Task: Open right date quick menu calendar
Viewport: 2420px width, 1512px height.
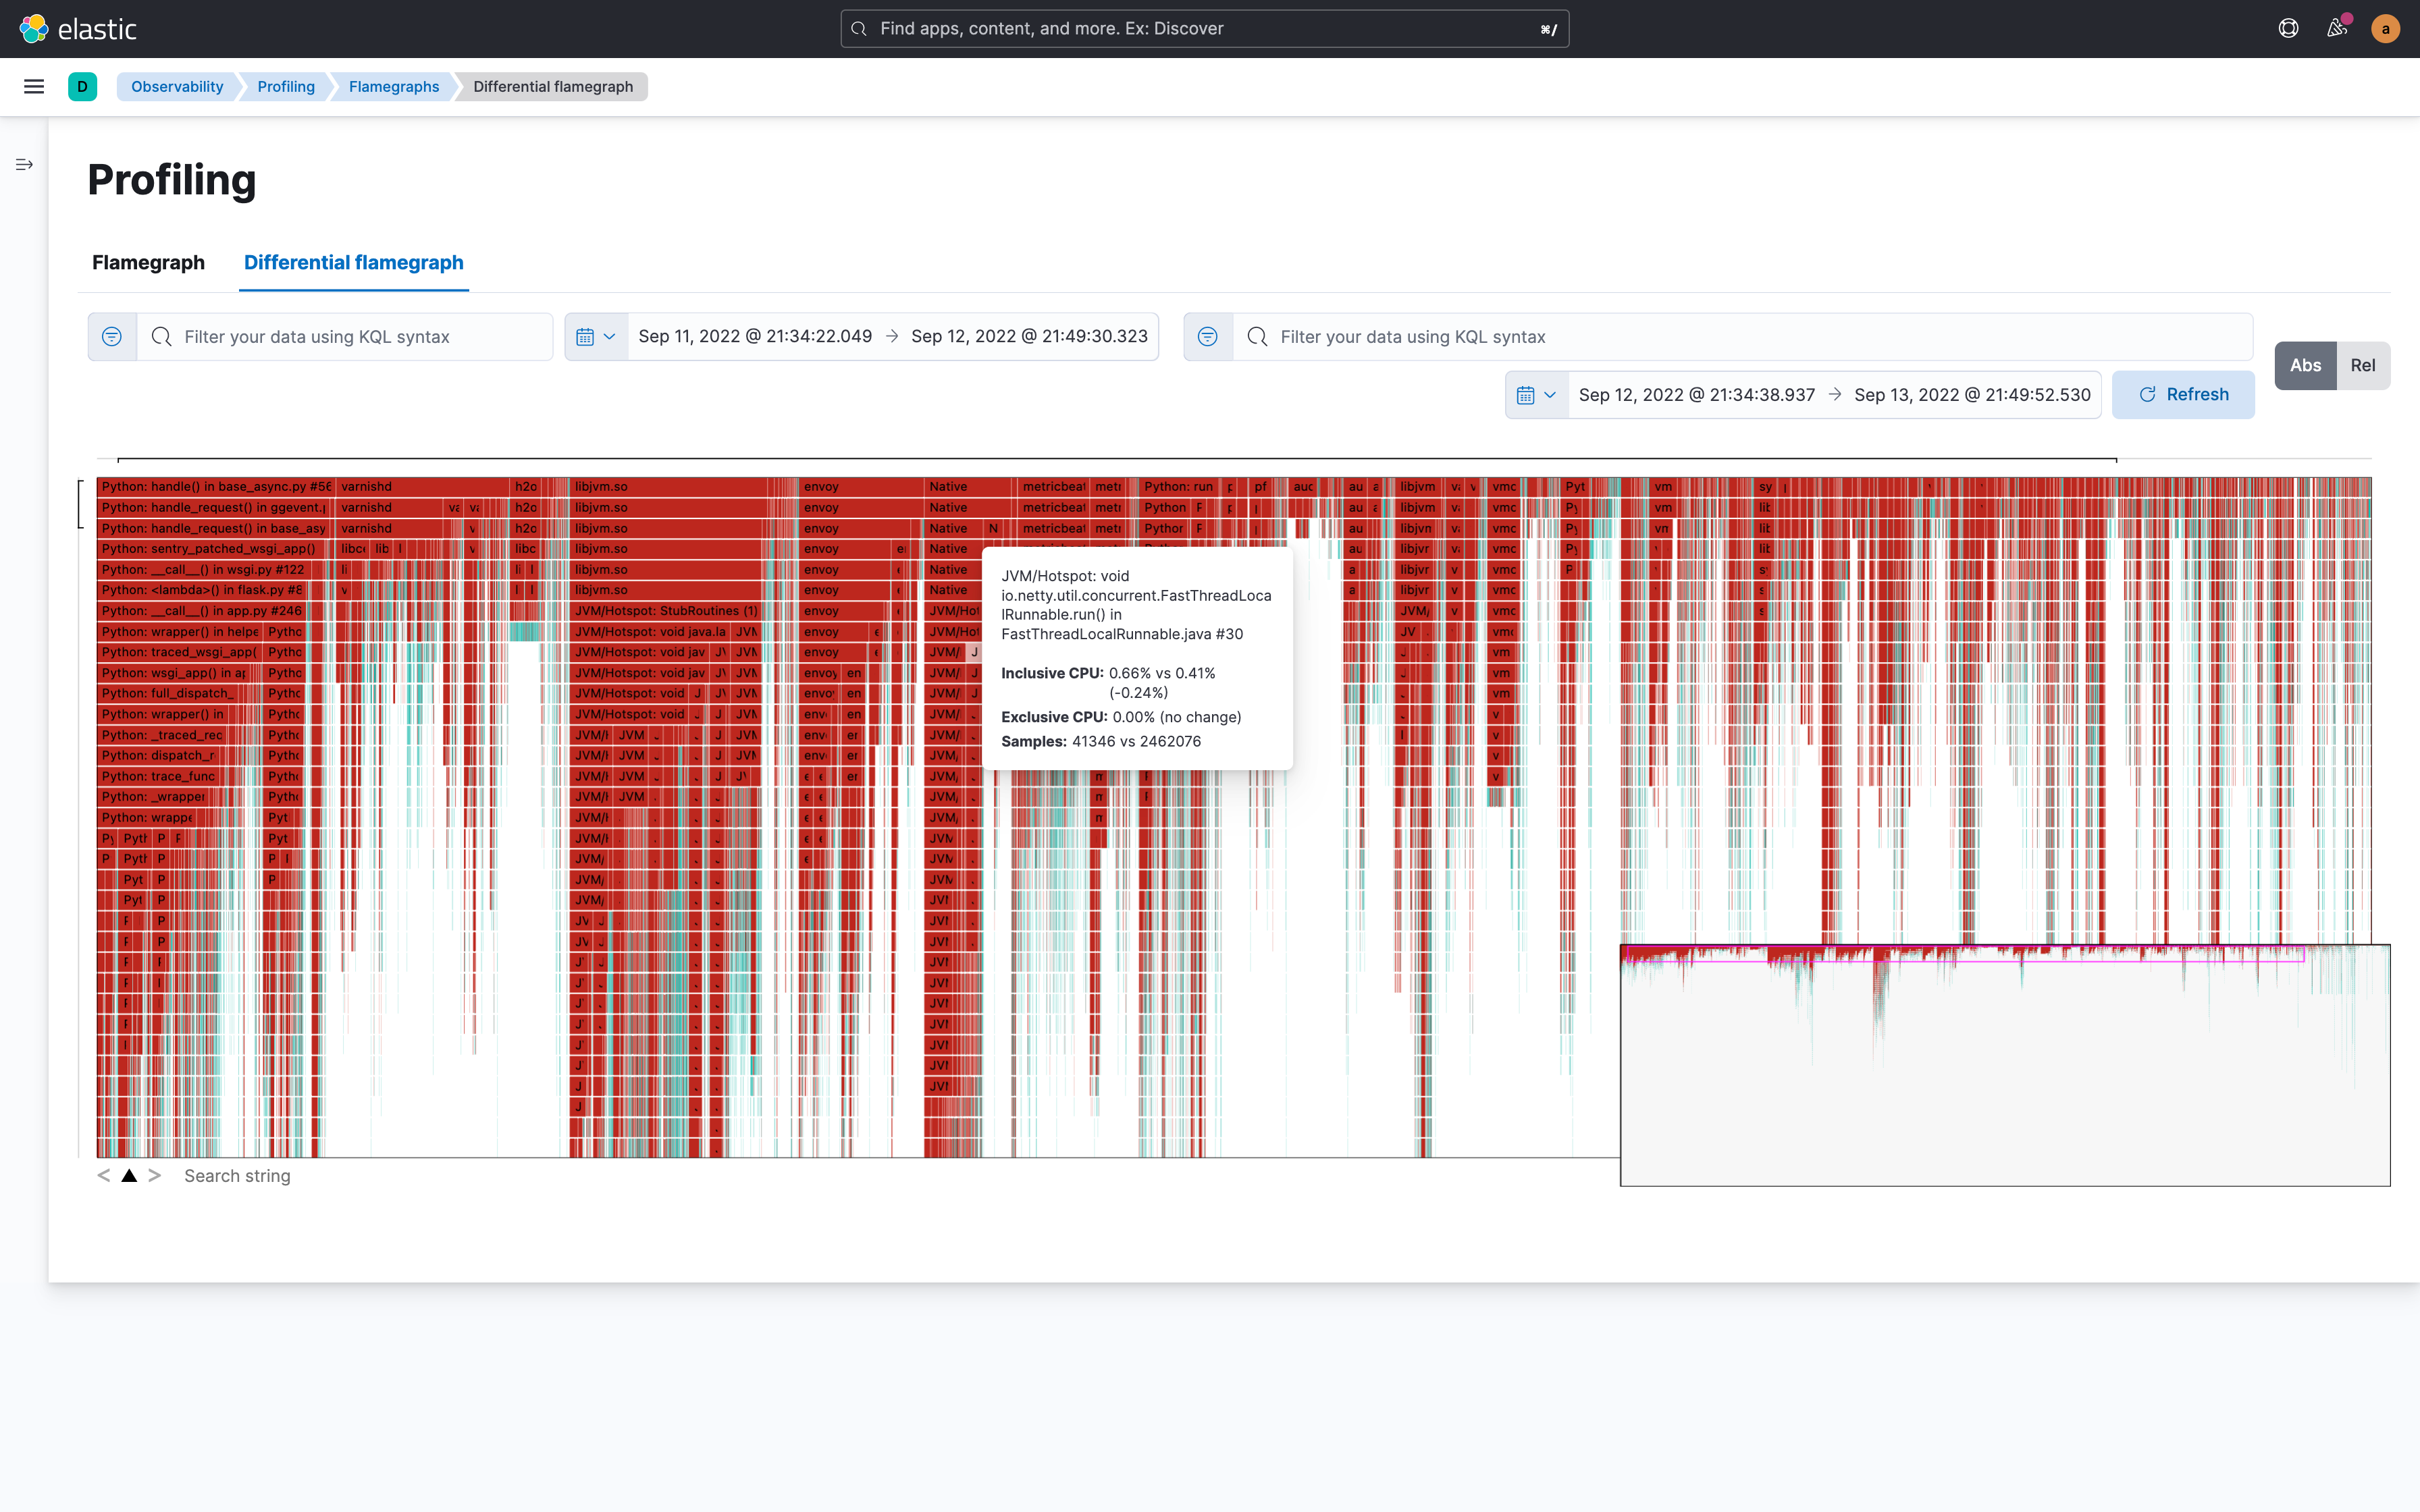Action: coord(1537,395)
